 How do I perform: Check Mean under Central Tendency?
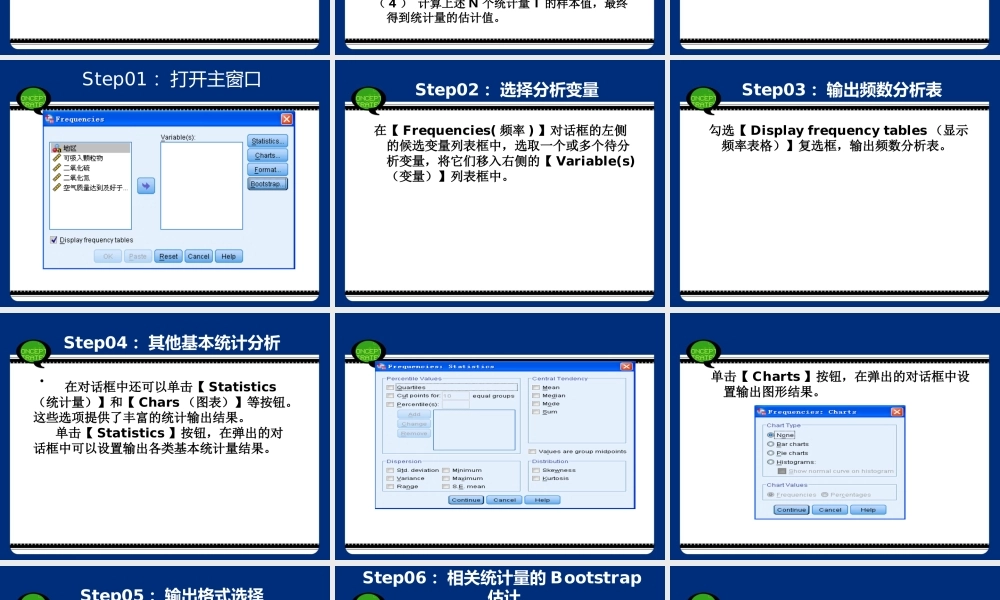tap(536, 387)
